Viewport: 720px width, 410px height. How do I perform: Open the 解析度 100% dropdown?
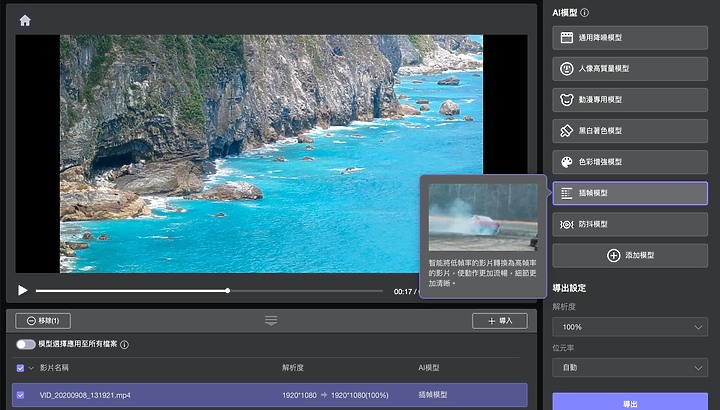click(630, 327)
